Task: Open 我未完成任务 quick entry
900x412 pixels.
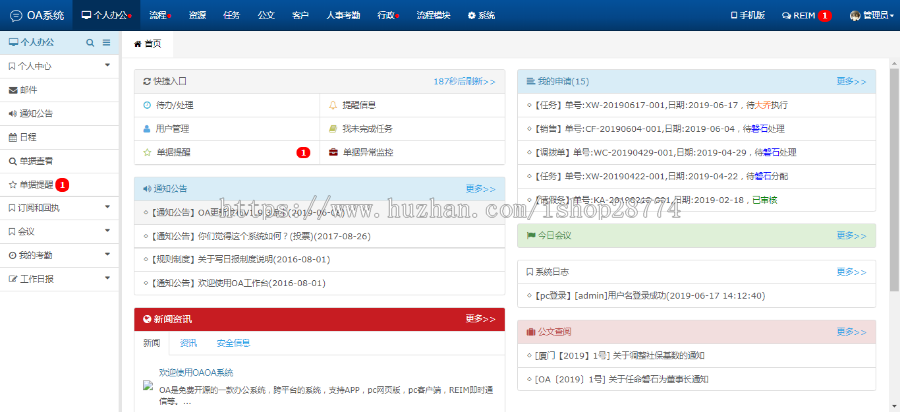Action: (412, 129)
